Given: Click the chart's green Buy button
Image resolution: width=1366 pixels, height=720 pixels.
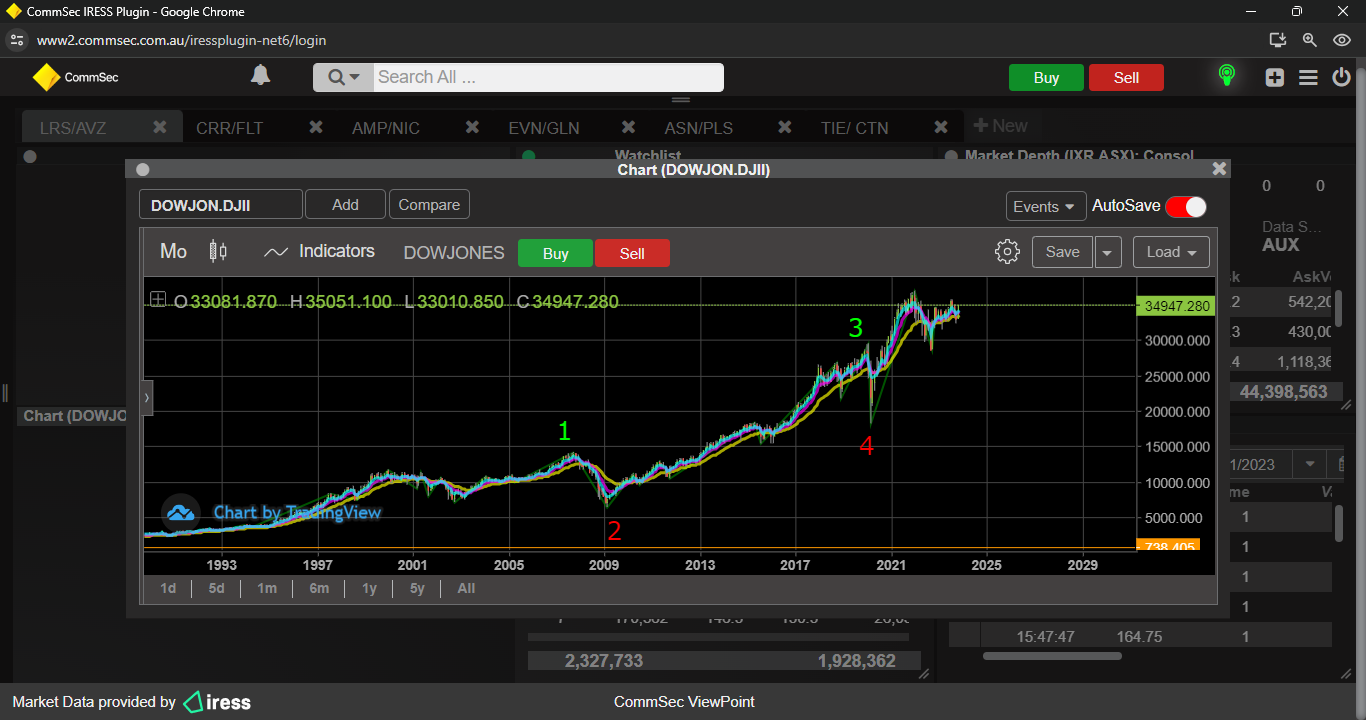Looking at the screenshot, I should [x=555, y=253].
